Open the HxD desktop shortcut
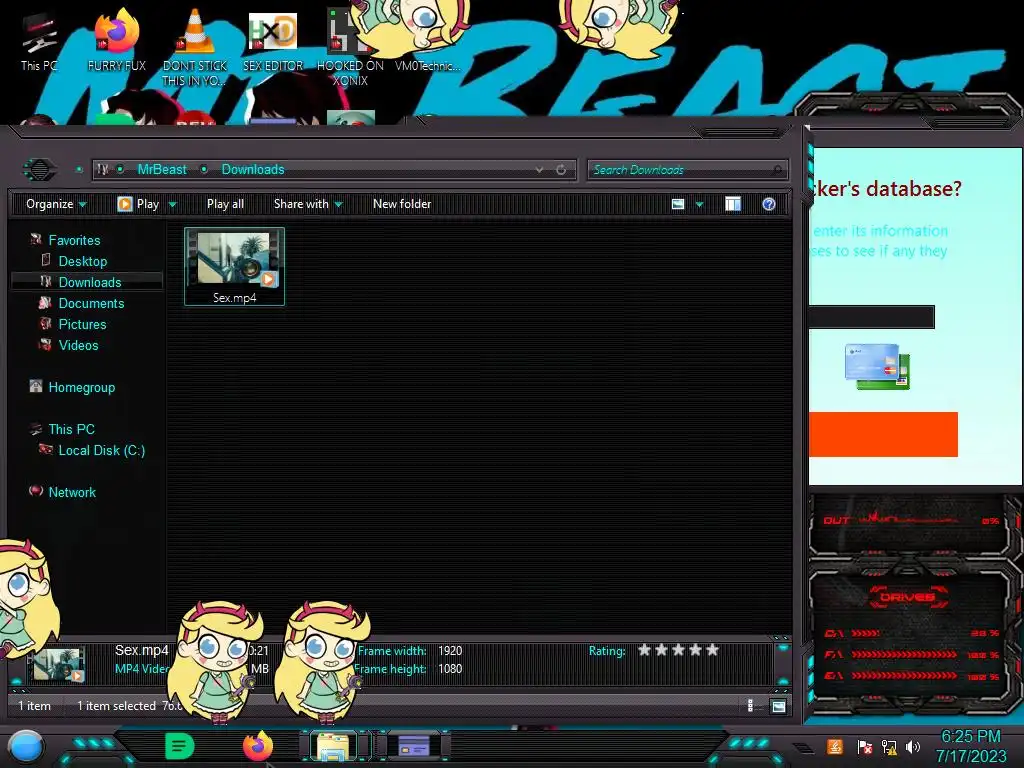Viewport: 1024px width, 768px height. coord(273,40)
